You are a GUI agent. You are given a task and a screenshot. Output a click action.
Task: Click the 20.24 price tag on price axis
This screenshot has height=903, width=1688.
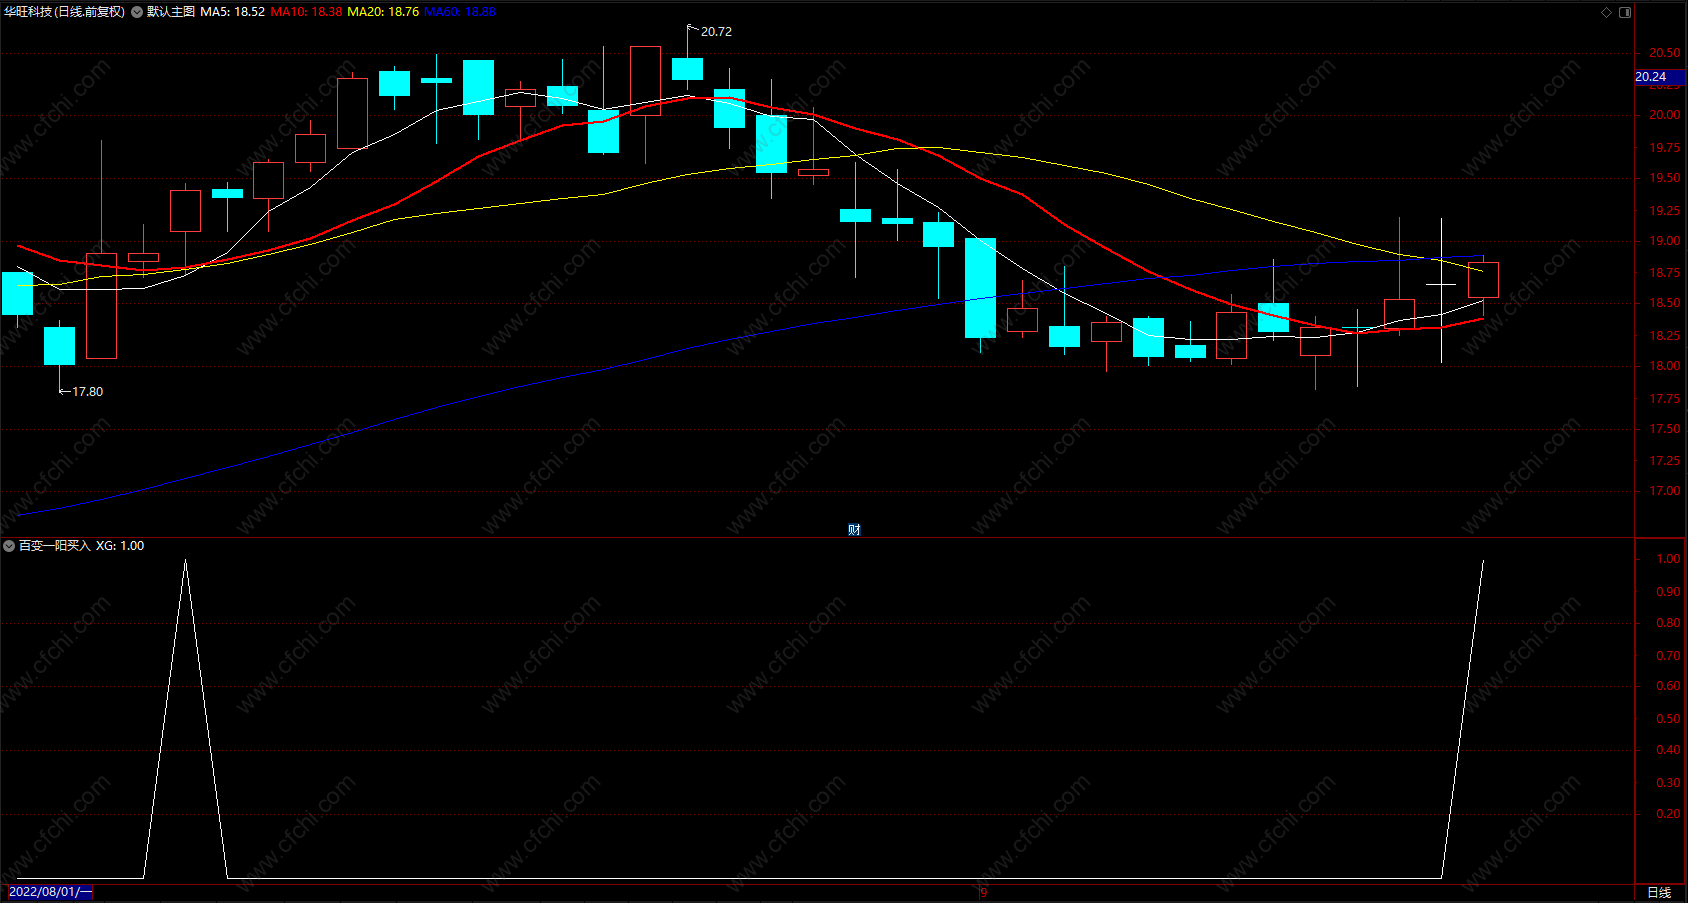click(1660, 77)
